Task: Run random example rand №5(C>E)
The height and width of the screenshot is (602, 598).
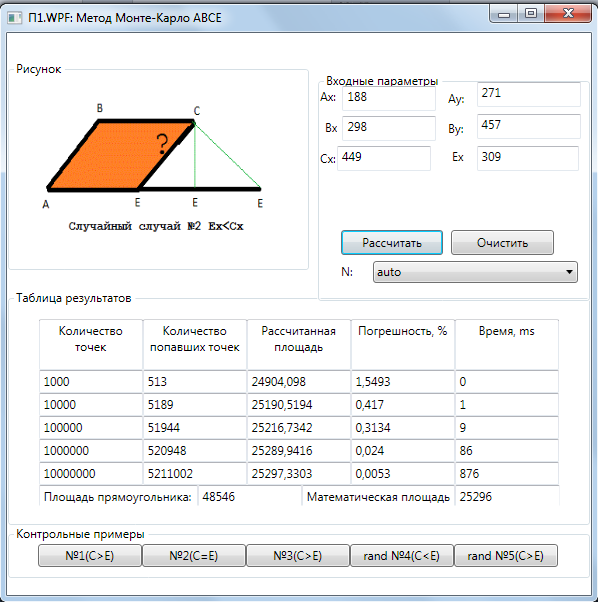Action: (x=506, y=556)
